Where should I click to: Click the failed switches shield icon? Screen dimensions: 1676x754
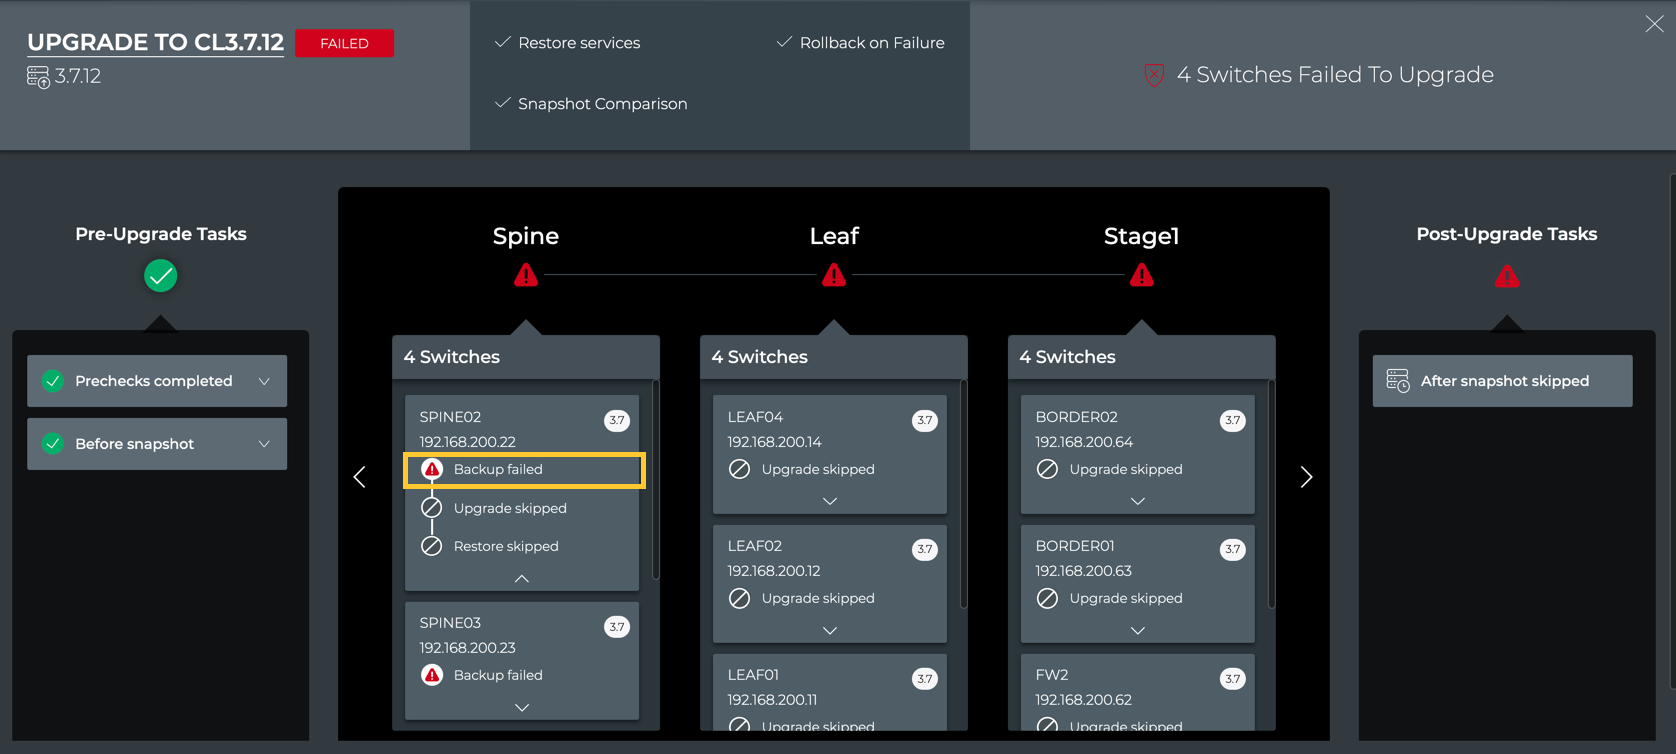click(1154, 75)
